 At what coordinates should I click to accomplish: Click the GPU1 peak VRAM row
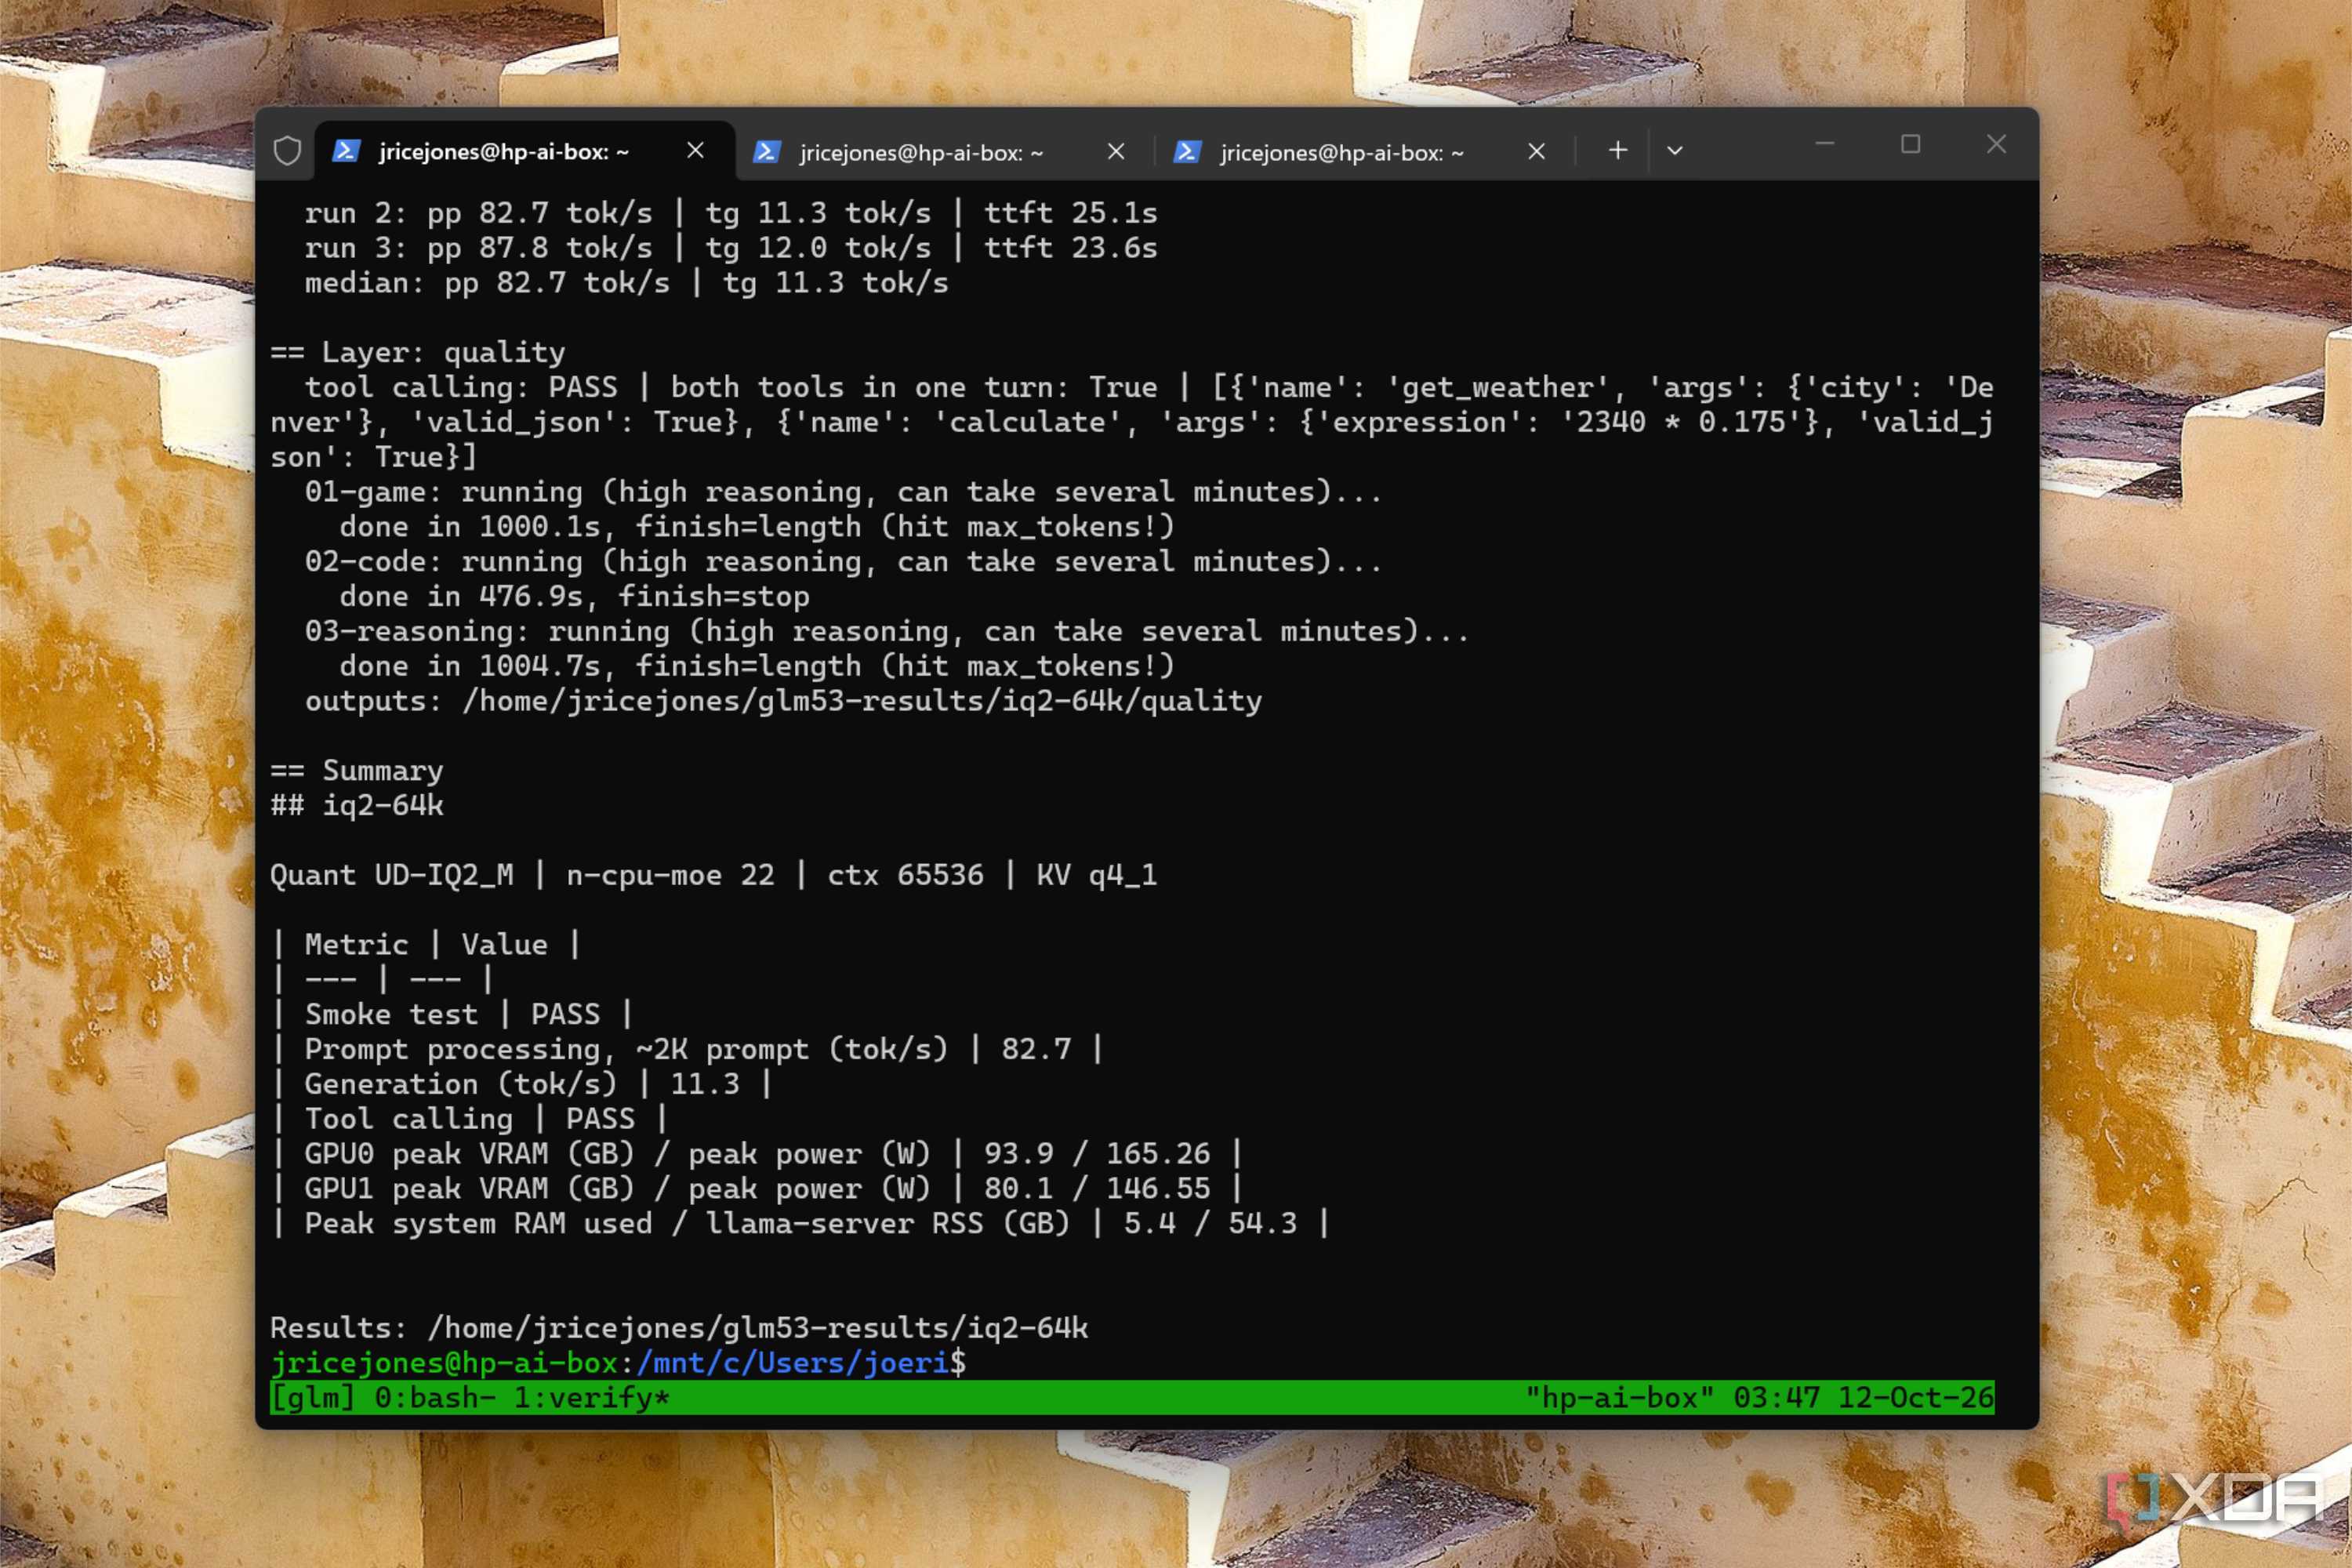click(x=758, y=1190)
